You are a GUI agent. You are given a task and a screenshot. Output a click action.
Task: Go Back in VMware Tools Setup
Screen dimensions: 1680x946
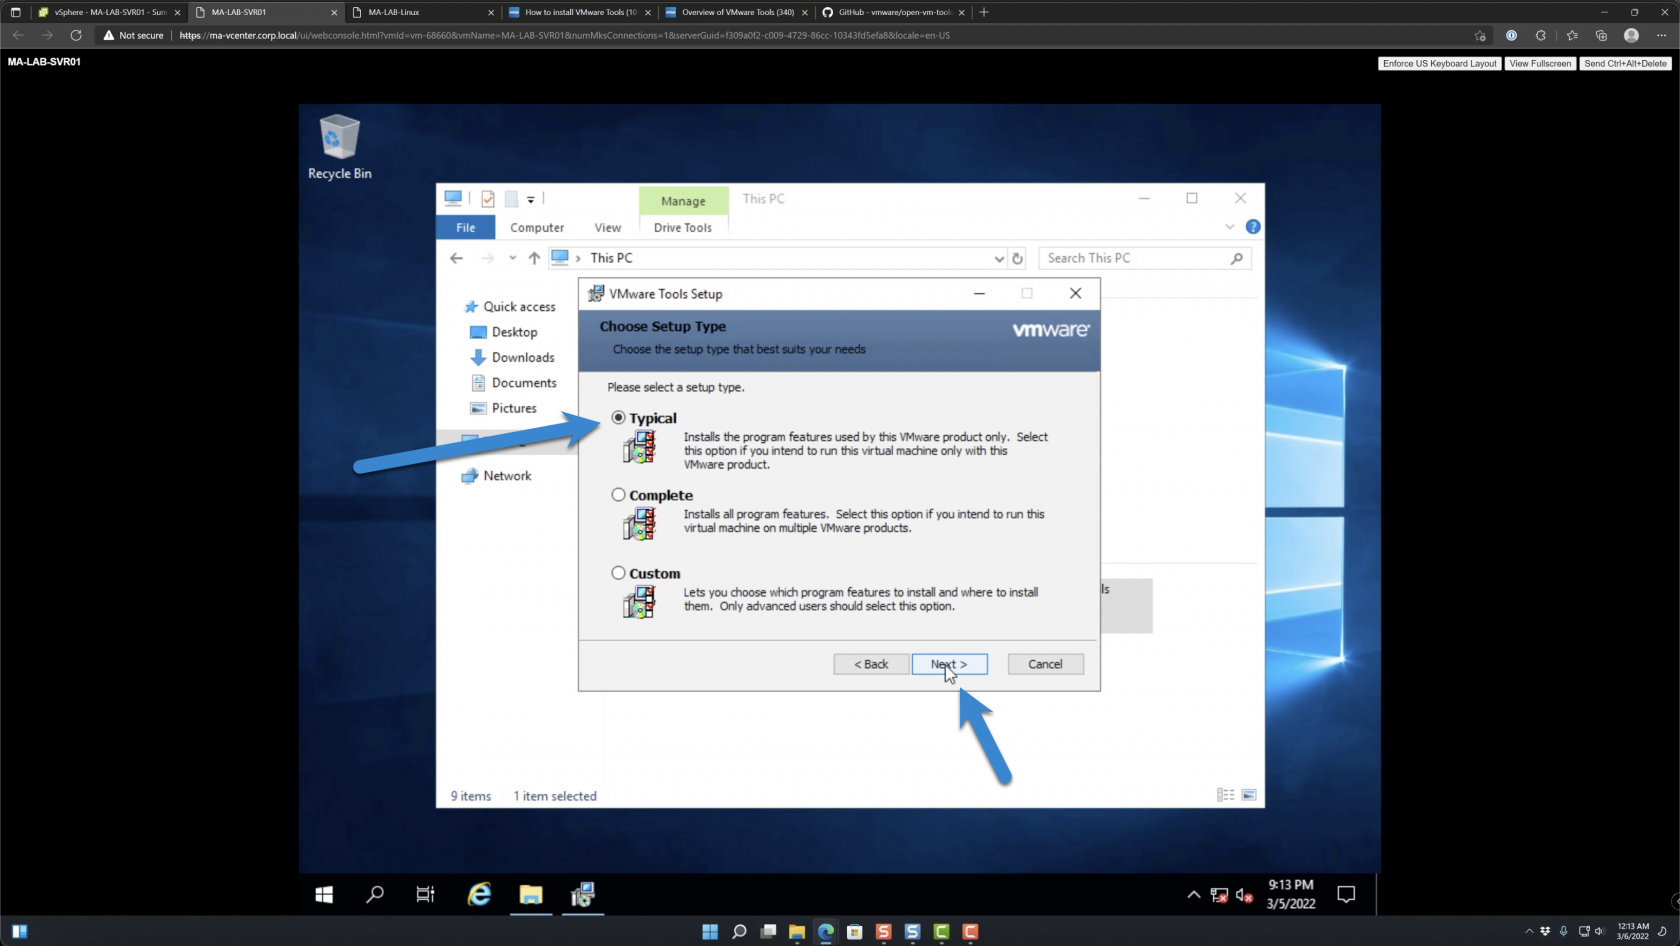pos(871,664)
